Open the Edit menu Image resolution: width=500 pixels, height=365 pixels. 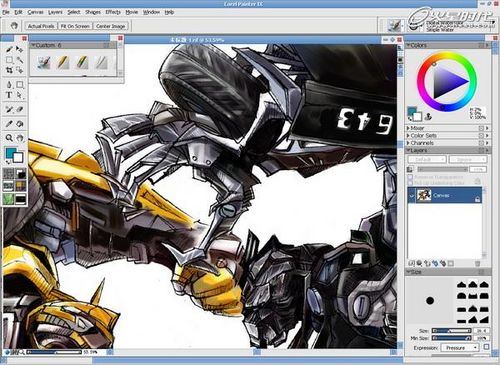point(18,12)
